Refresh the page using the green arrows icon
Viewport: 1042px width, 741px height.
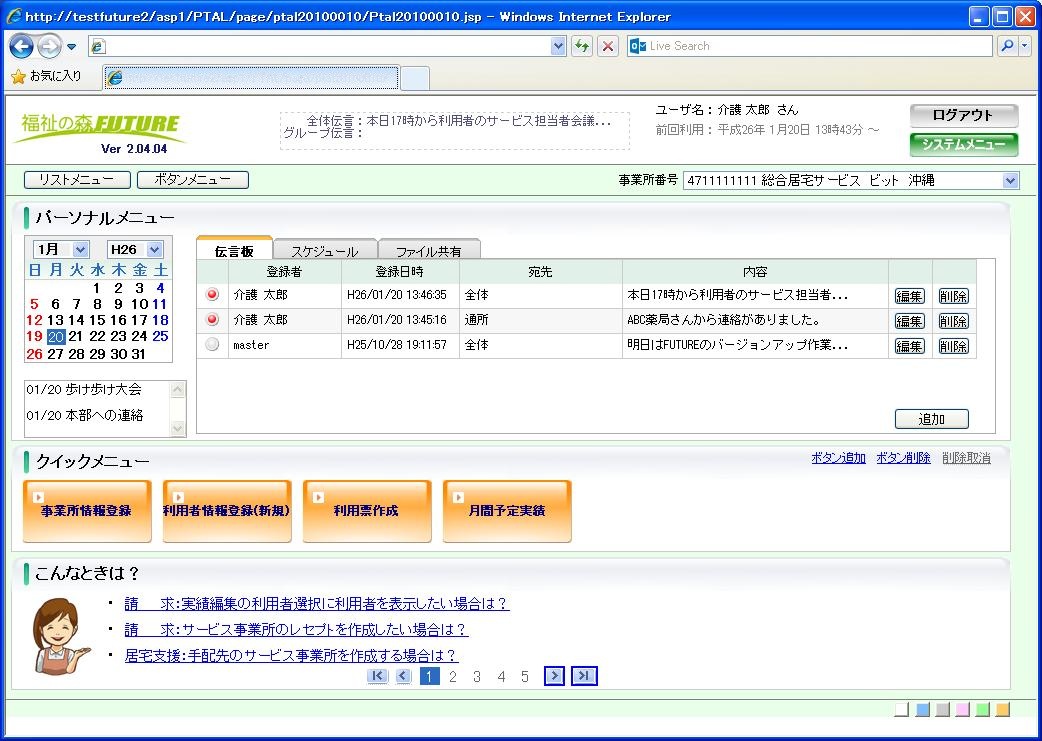[582, 46]
